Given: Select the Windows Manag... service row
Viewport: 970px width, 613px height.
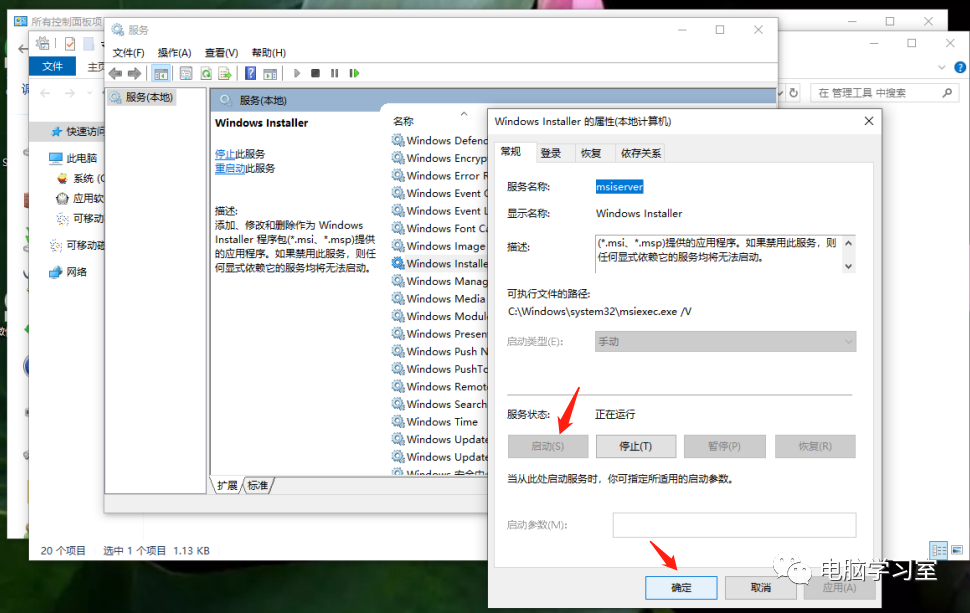Looking at the screenshot, I should [x=440, y=281].
